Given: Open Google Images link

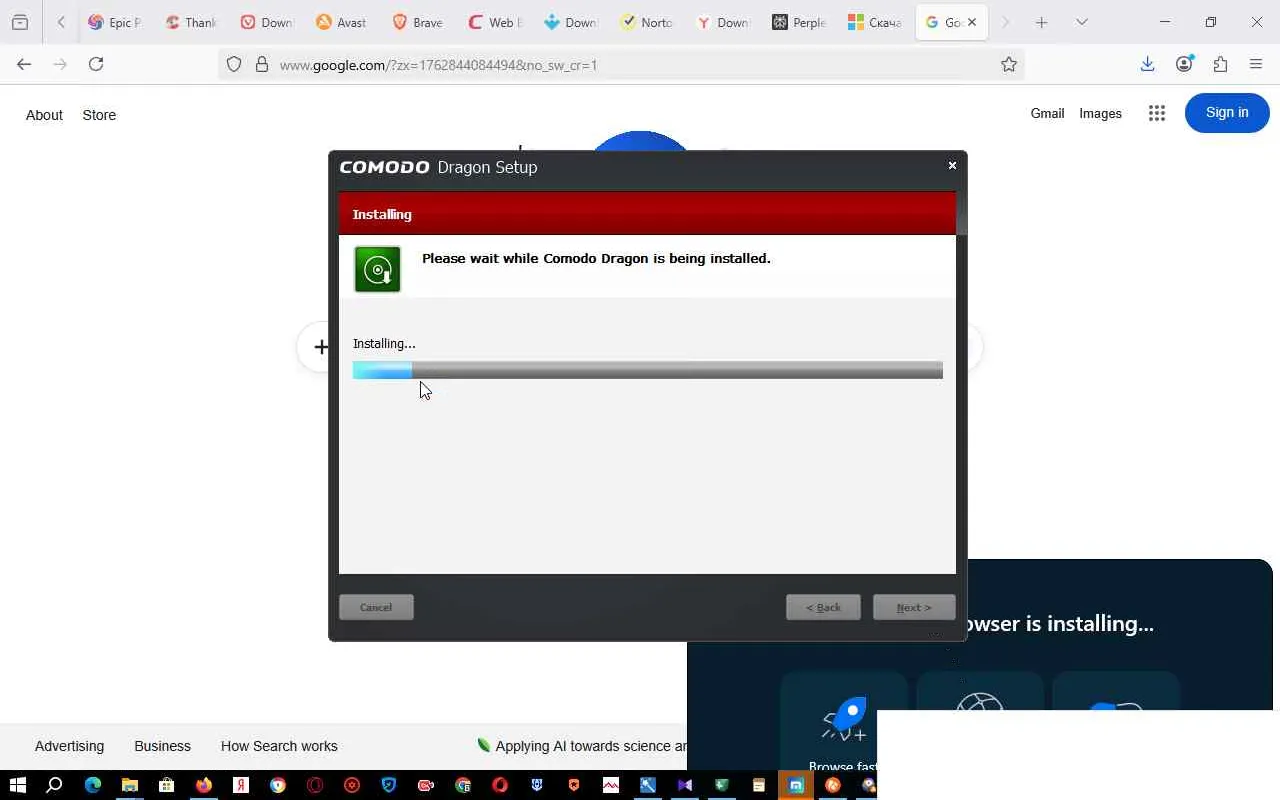Looking at the screenshot, I should click(1100, 113).
